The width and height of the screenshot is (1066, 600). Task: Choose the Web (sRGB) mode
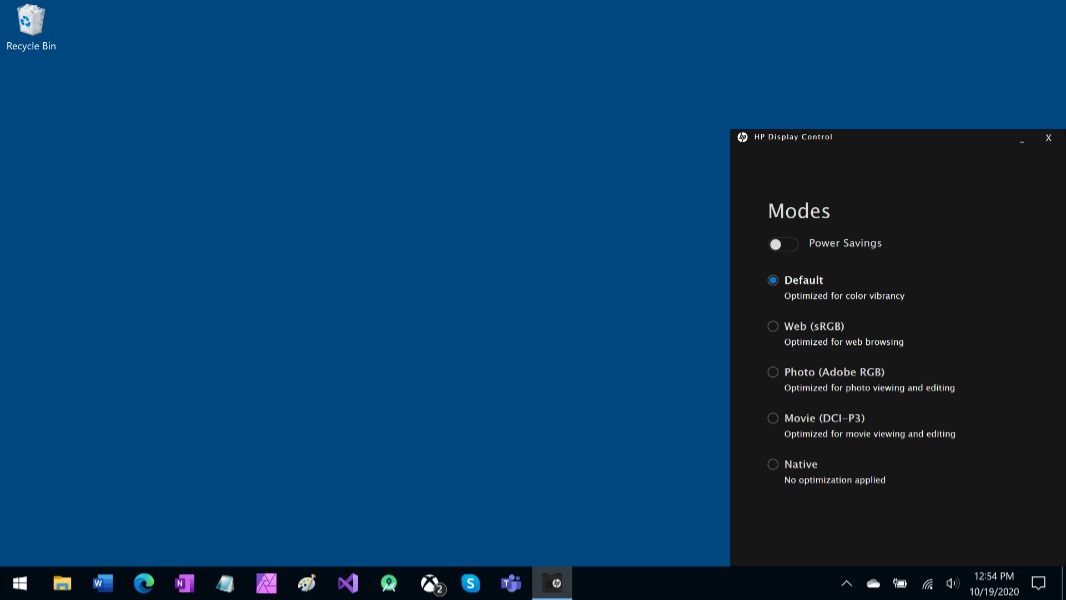tap(773, 326)
